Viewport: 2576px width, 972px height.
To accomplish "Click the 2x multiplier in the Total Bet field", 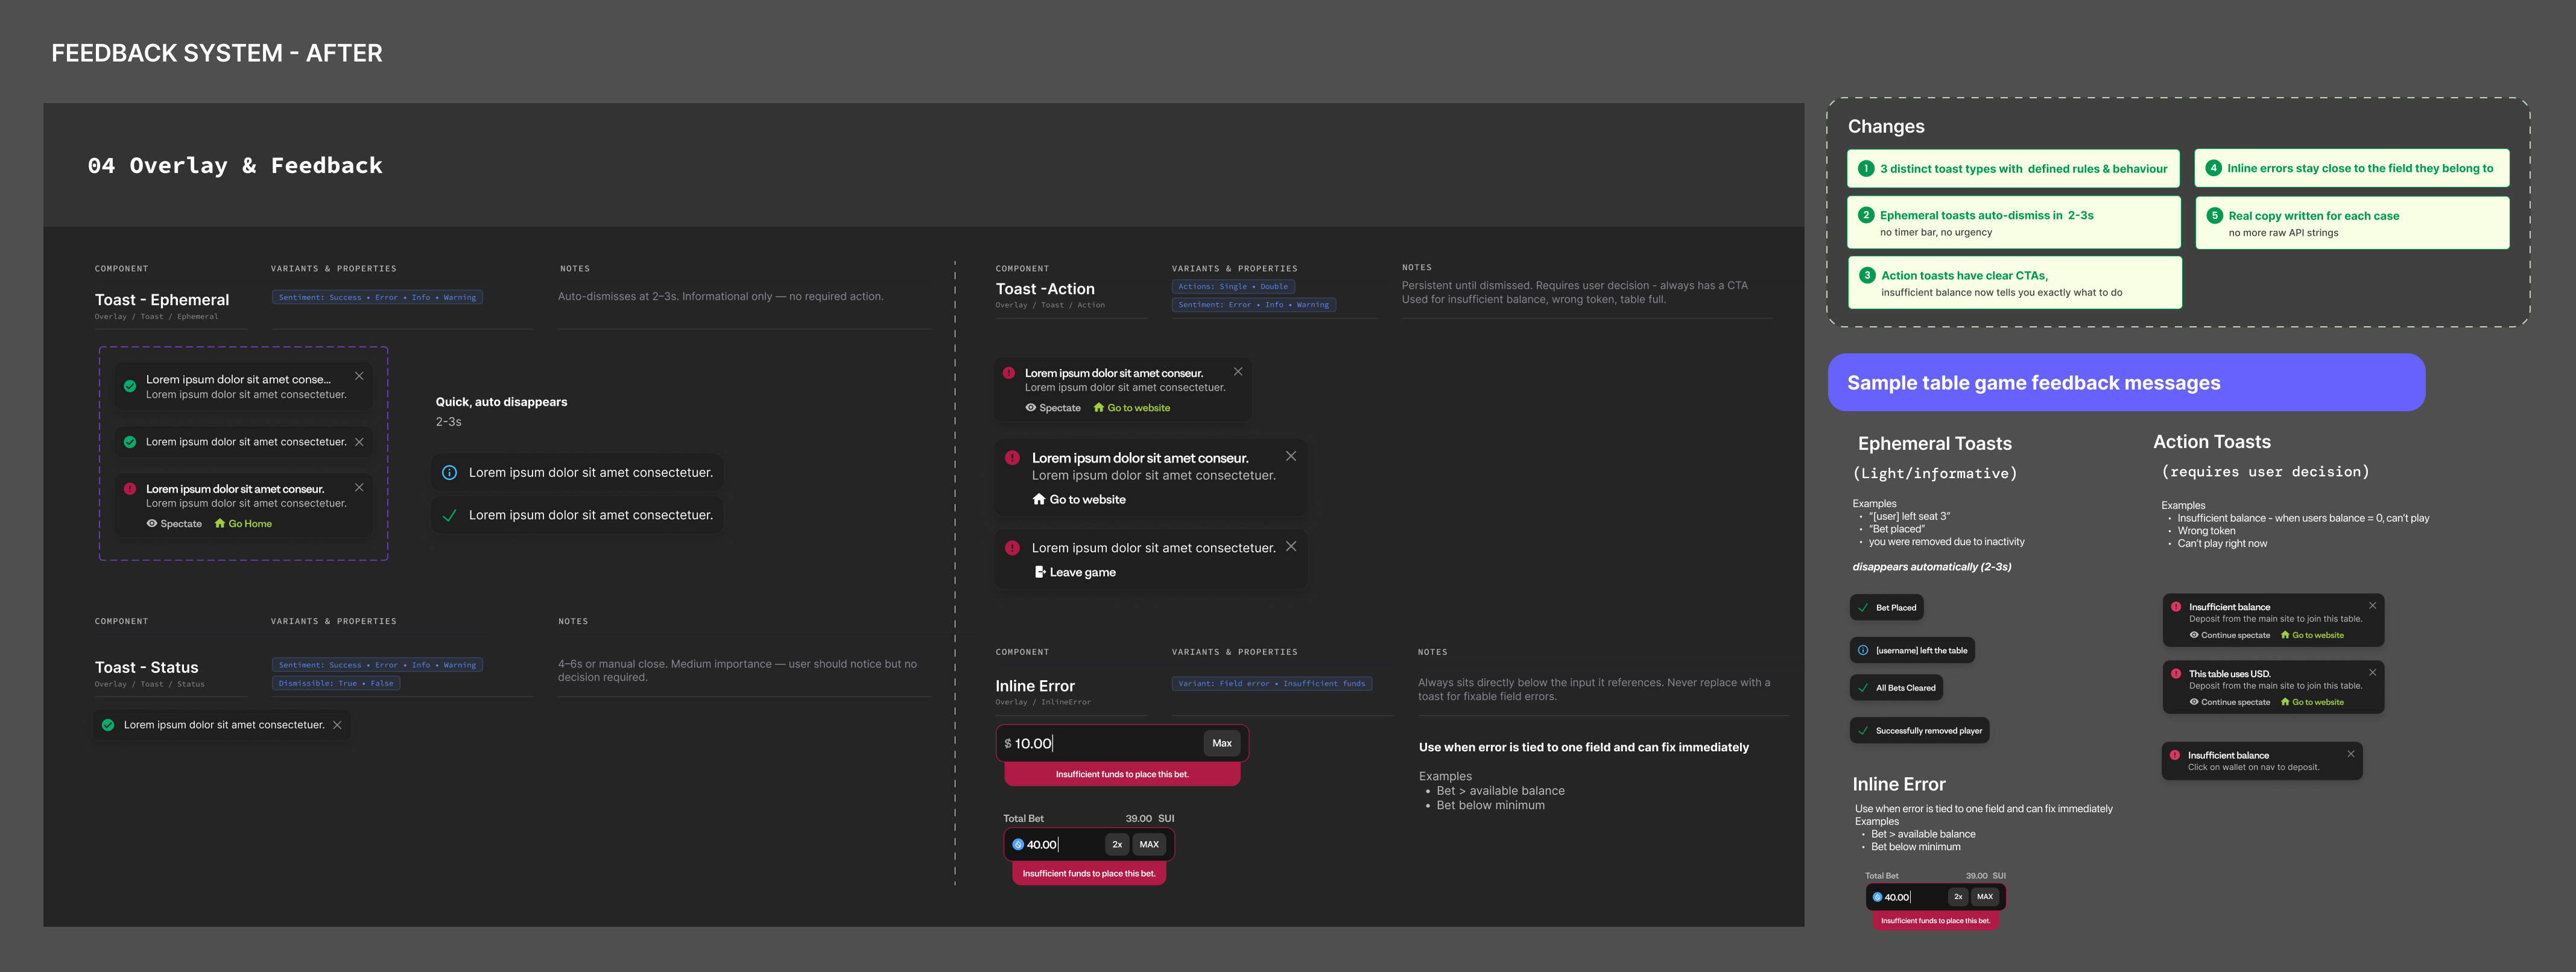I will [1116, 844].
